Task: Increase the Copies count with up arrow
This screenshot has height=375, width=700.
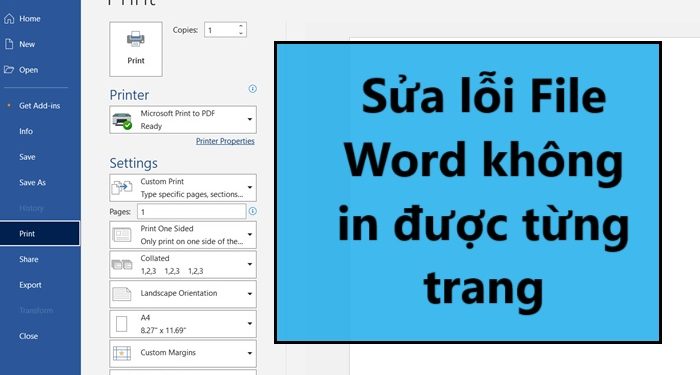Action: [x=241, y=26]
